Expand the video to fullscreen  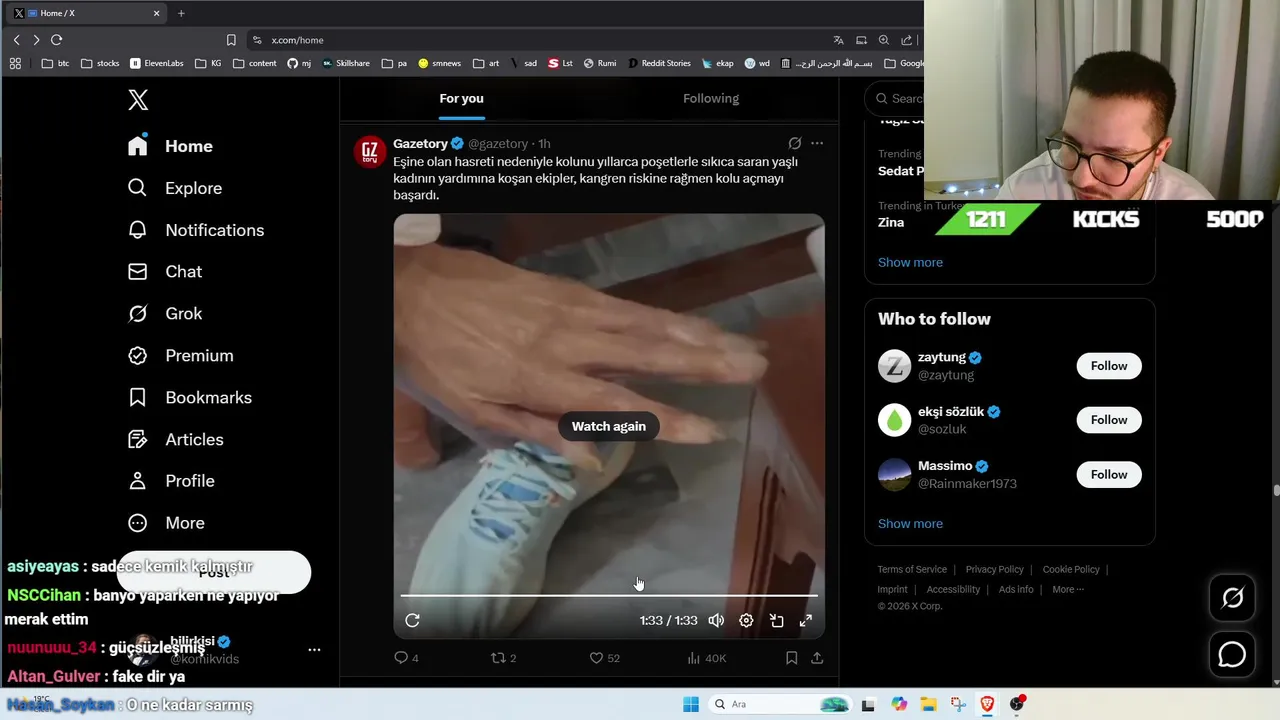click(806, 621)
